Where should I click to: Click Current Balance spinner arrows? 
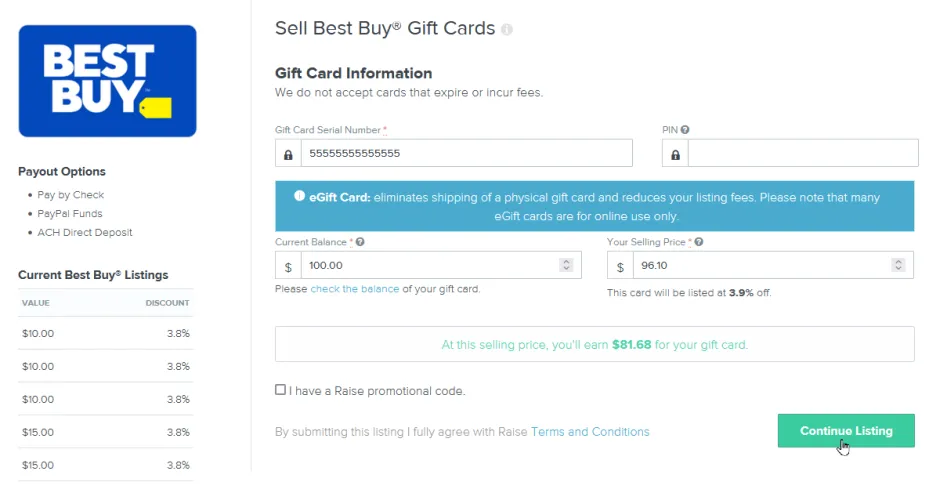point(565,266)
